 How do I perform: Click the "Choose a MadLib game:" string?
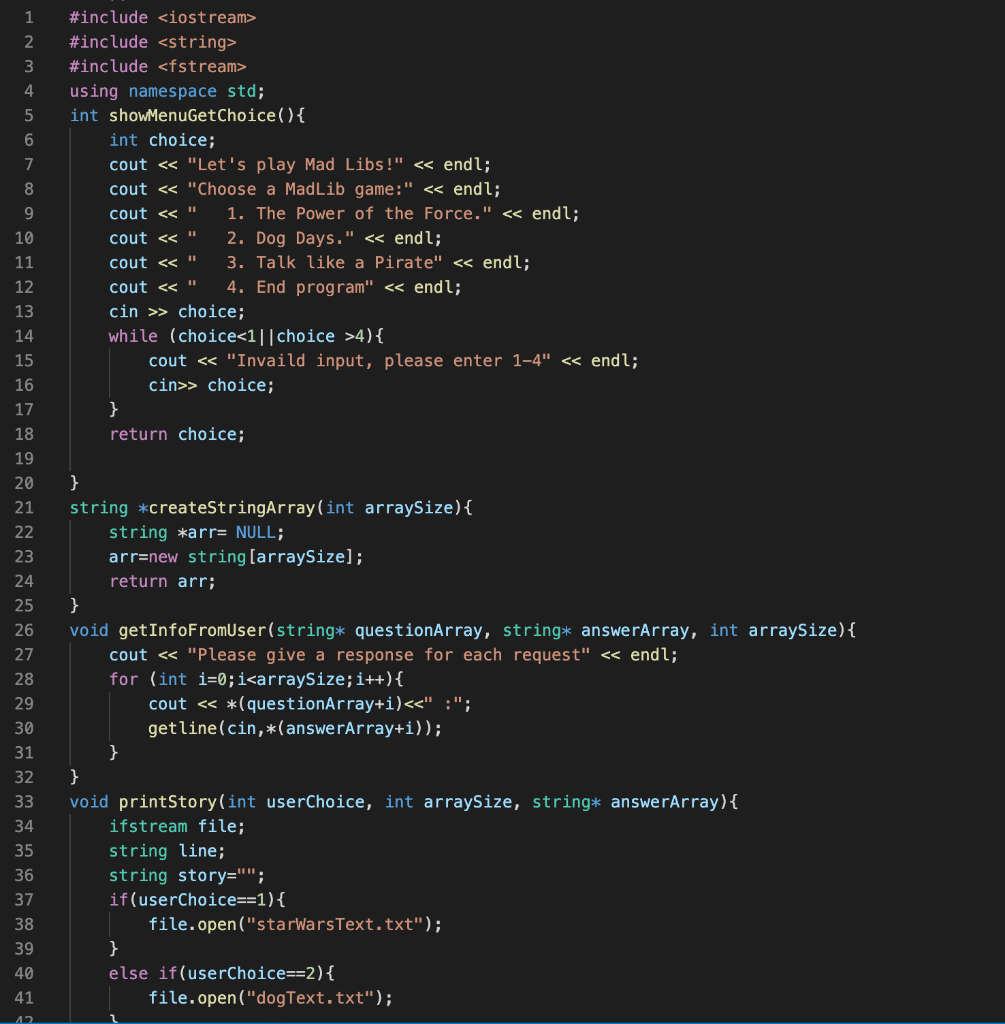point(300,189)
